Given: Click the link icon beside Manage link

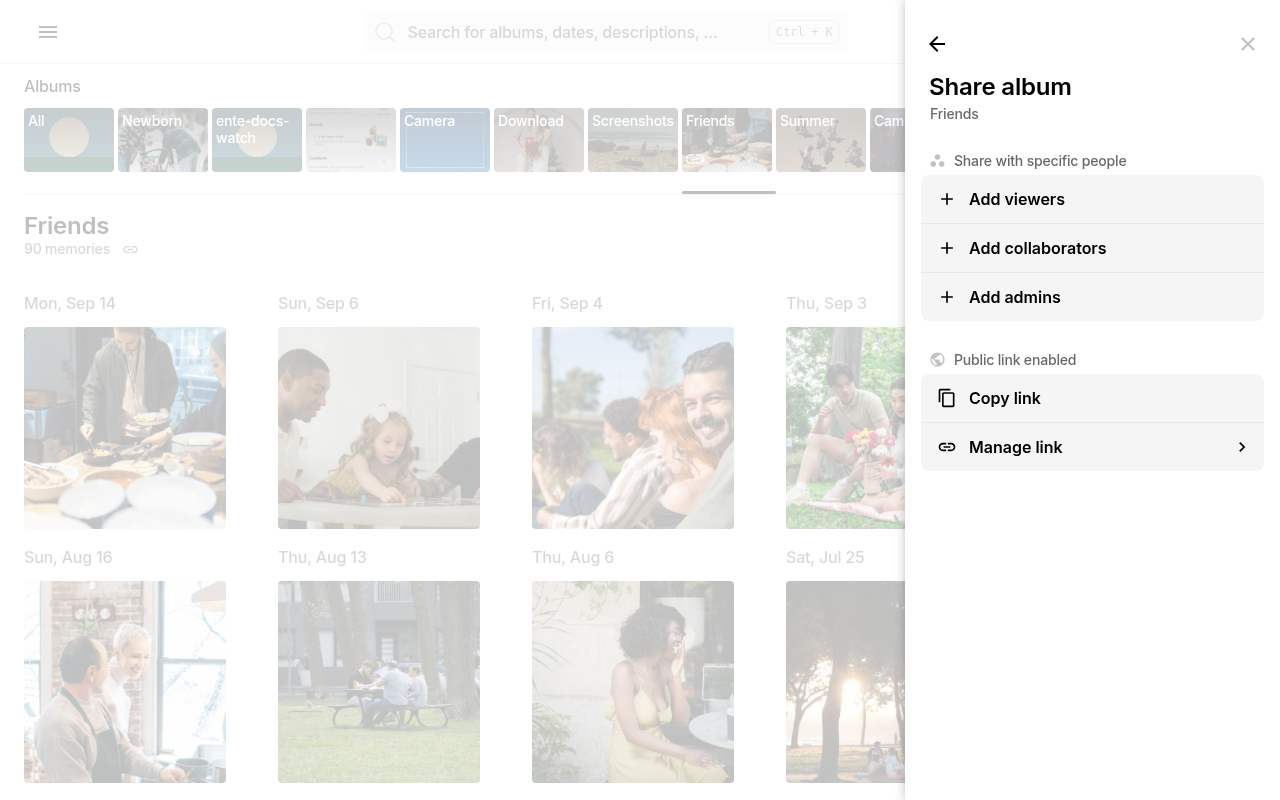Looking at the screenshot, I should coord(947,447).
